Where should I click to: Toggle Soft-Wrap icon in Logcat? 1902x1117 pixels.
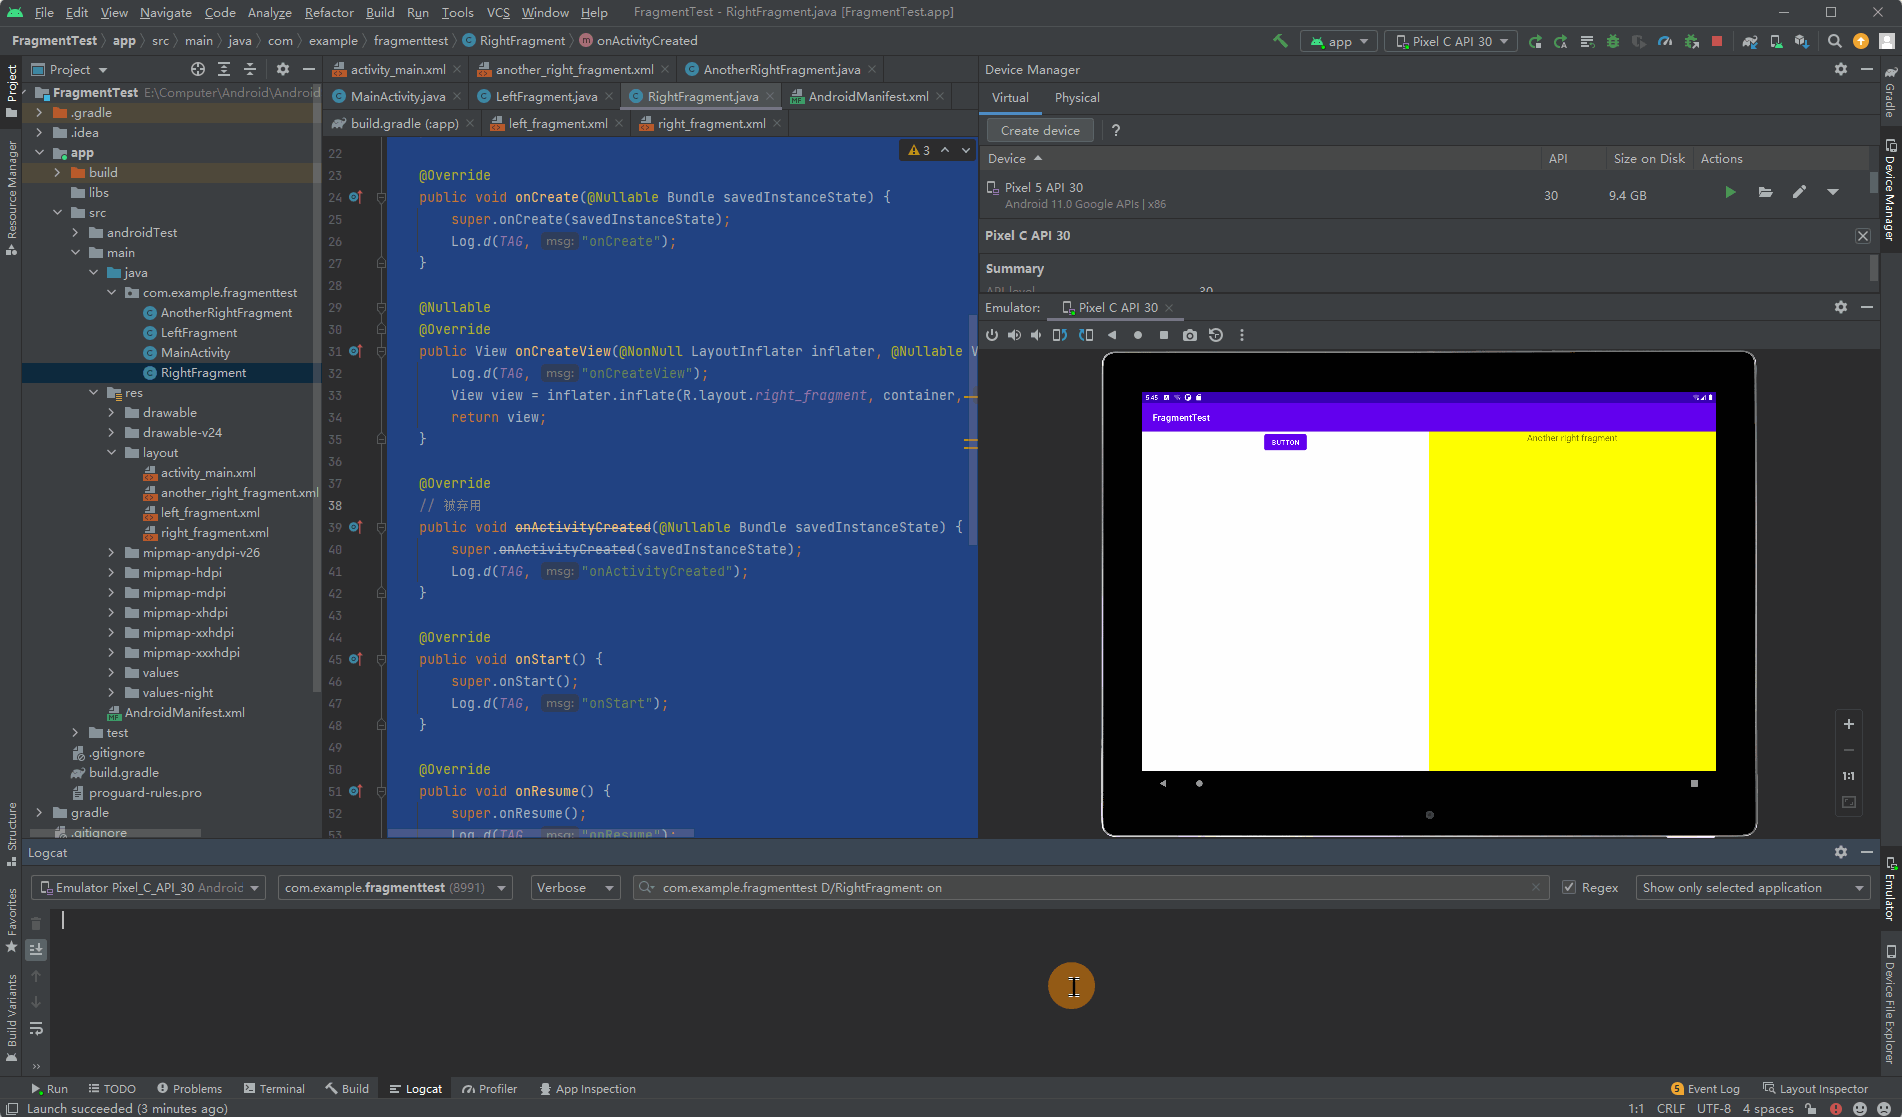[x=36, y=1028]
